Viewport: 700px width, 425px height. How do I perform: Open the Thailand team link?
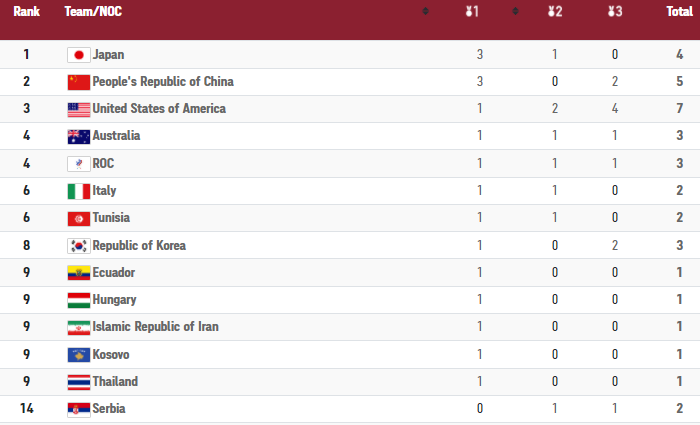point(115,382)
